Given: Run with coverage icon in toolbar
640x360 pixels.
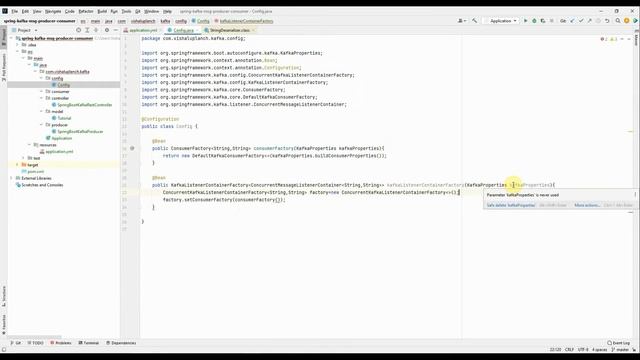Looking at the screenshot, I should (x=543, y=21).
